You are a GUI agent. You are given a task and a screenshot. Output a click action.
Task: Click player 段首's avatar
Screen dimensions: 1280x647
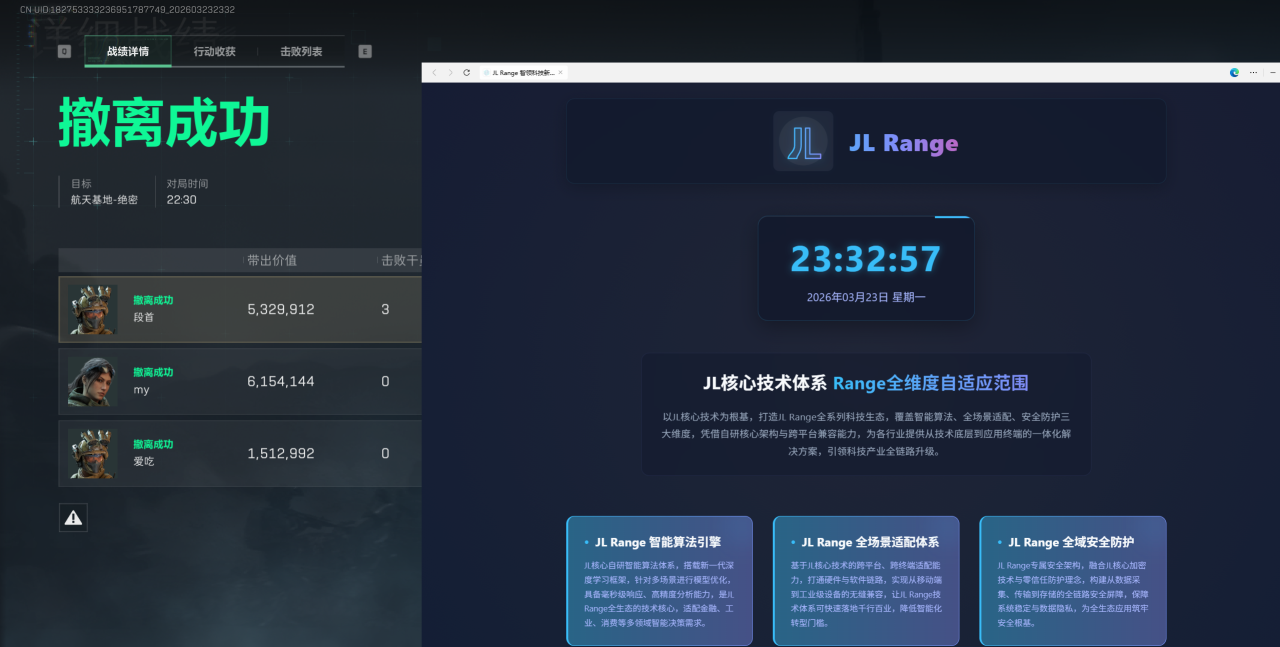pyautogui.click(x=93, y=309)
